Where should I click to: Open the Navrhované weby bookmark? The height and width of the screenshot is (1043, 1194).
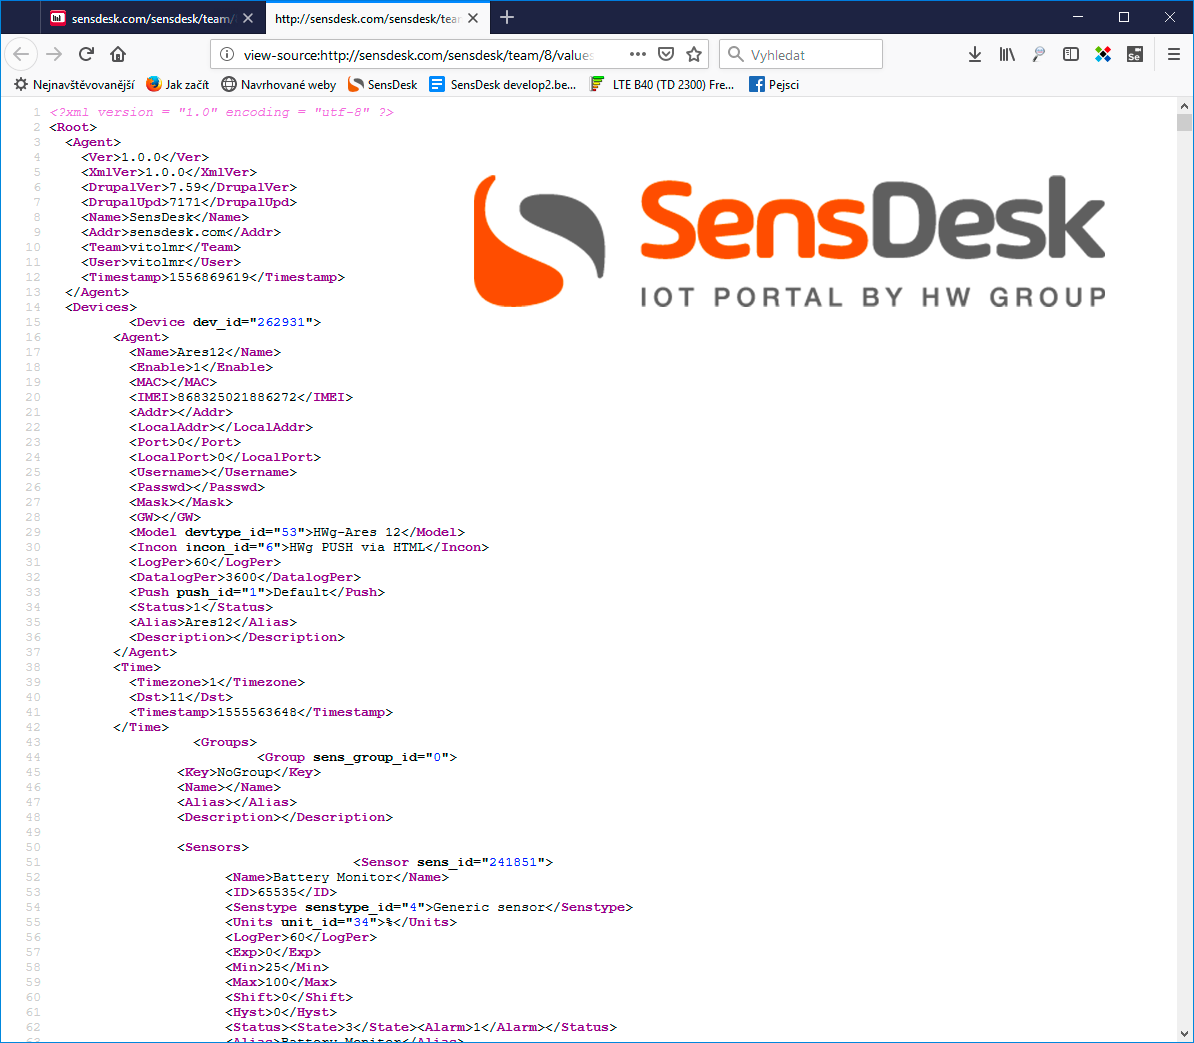279,85
